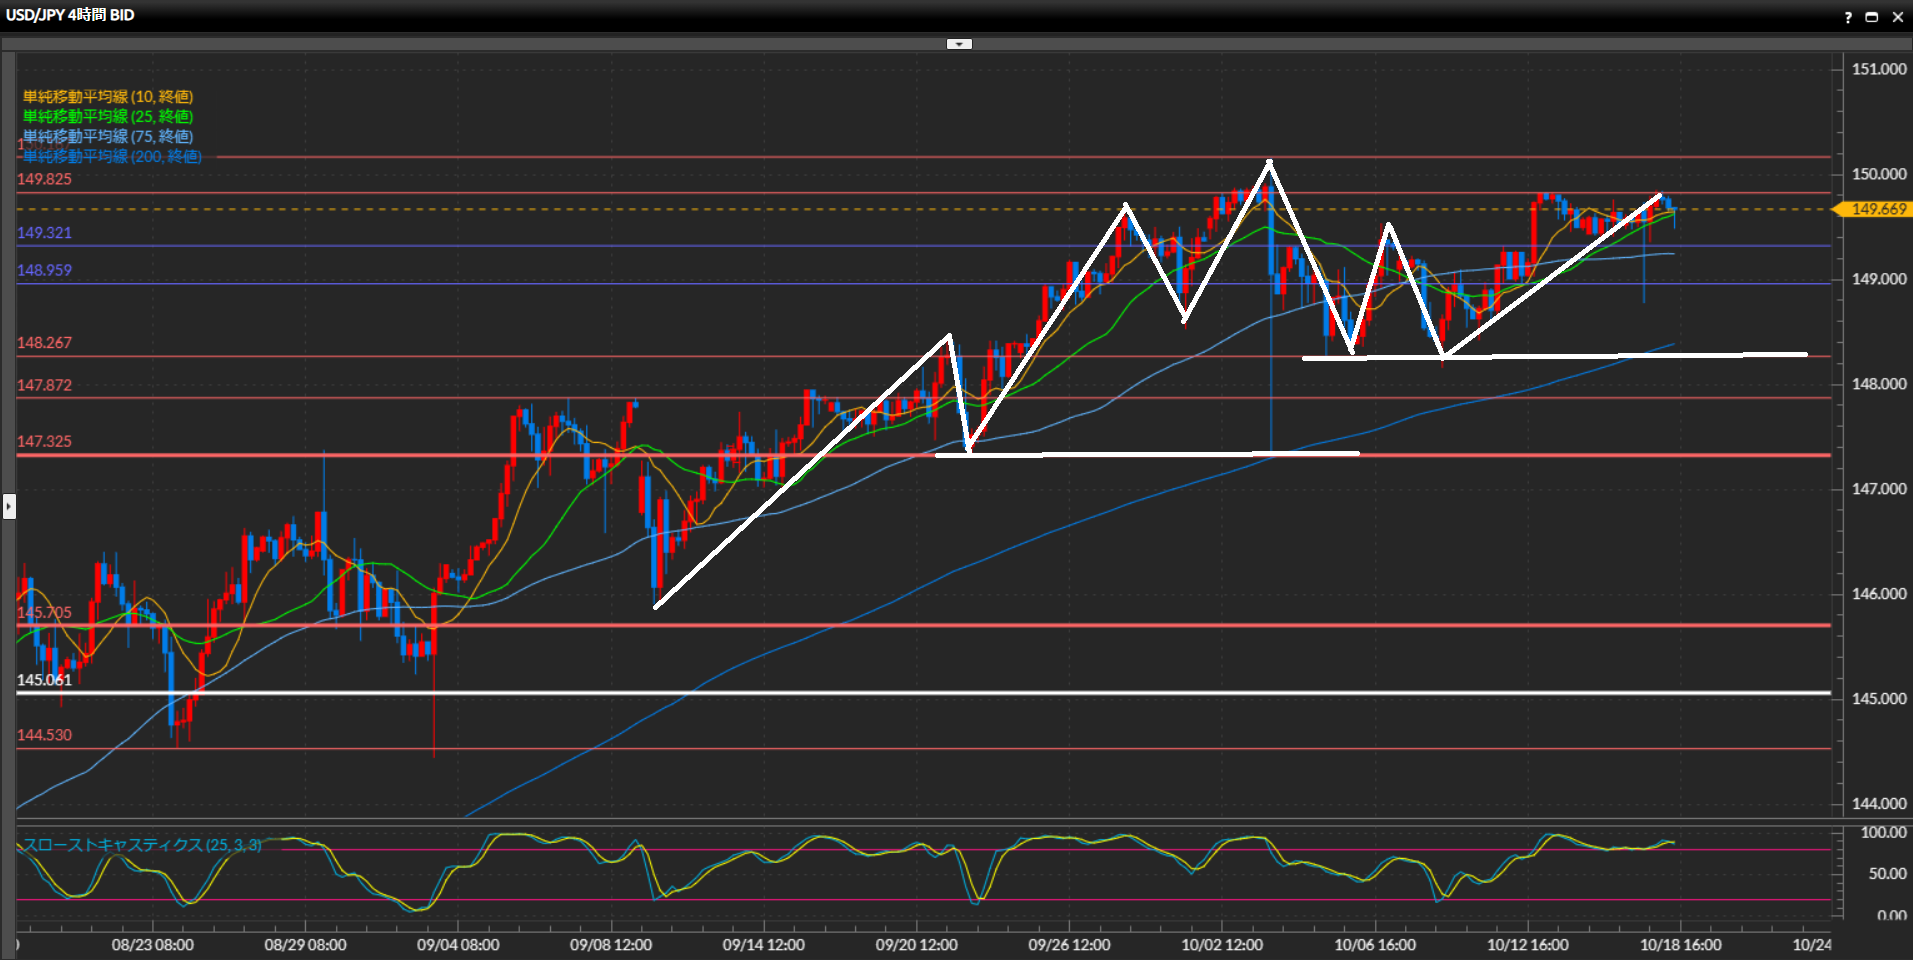Expand the left side panel arrow

[9, 506]
